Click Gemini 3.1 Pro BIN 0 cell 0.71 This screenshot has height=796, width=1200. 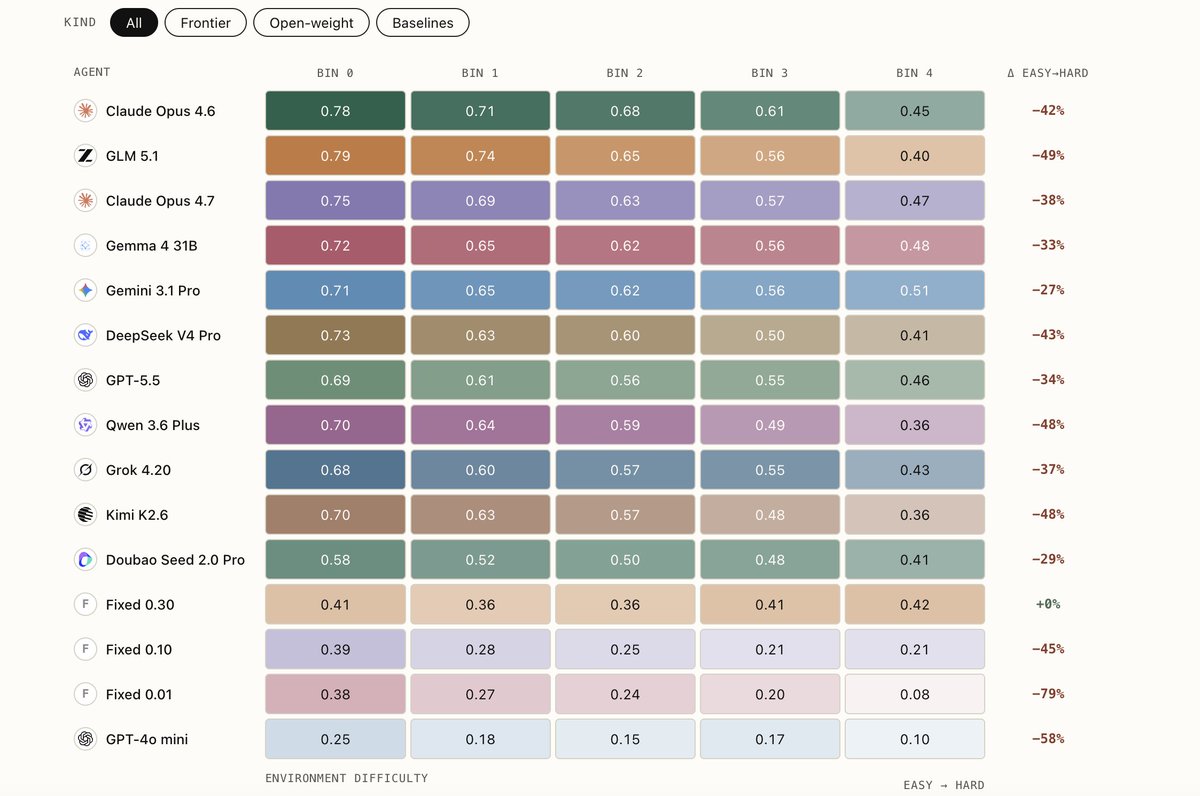335,291
